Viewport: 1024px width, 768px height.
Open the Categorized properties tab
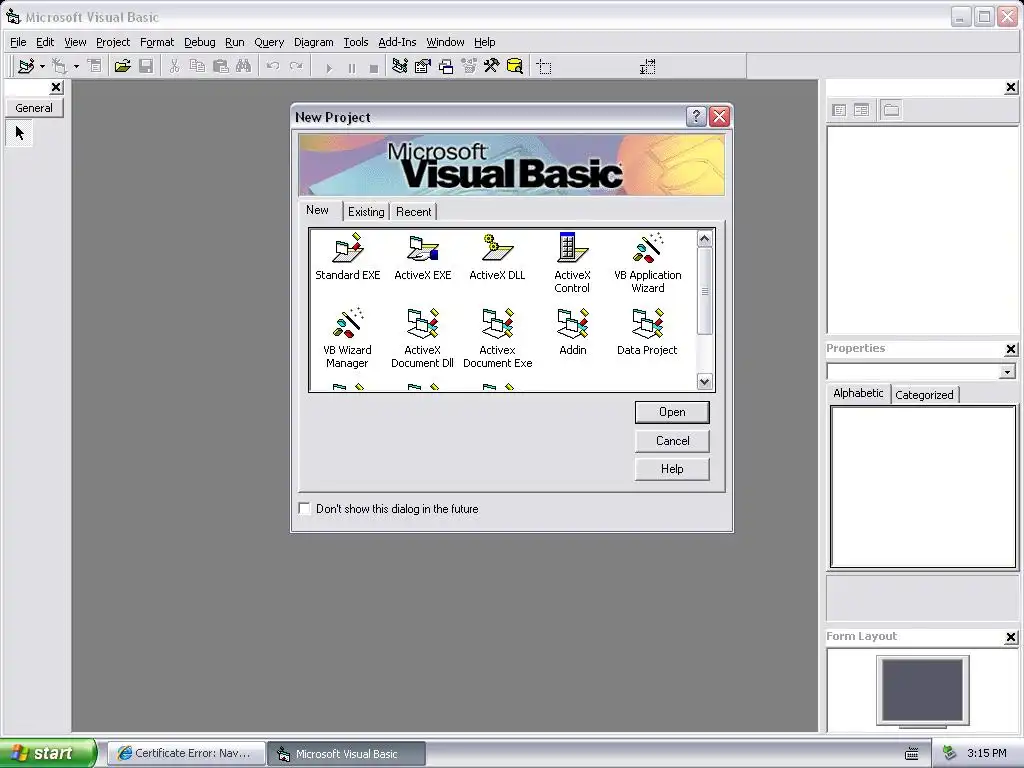coord(924,394)
